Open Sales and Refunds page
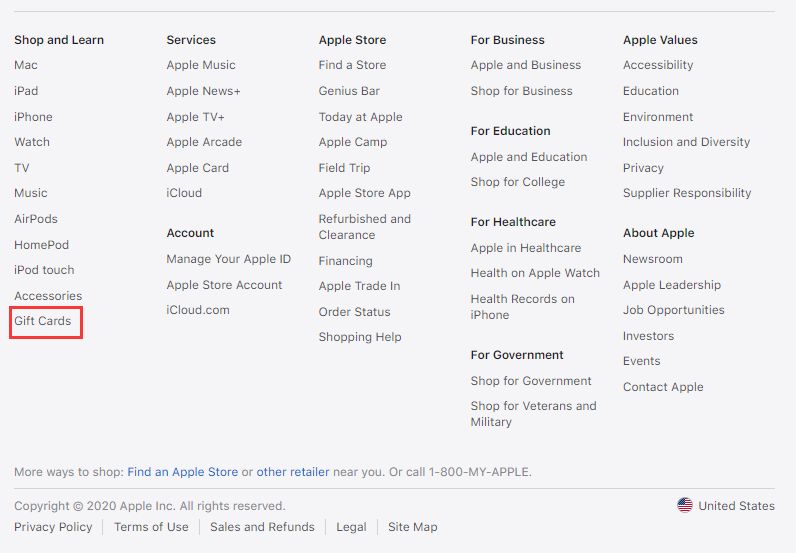This screenshot has width=796, height=553. (262, 527)
